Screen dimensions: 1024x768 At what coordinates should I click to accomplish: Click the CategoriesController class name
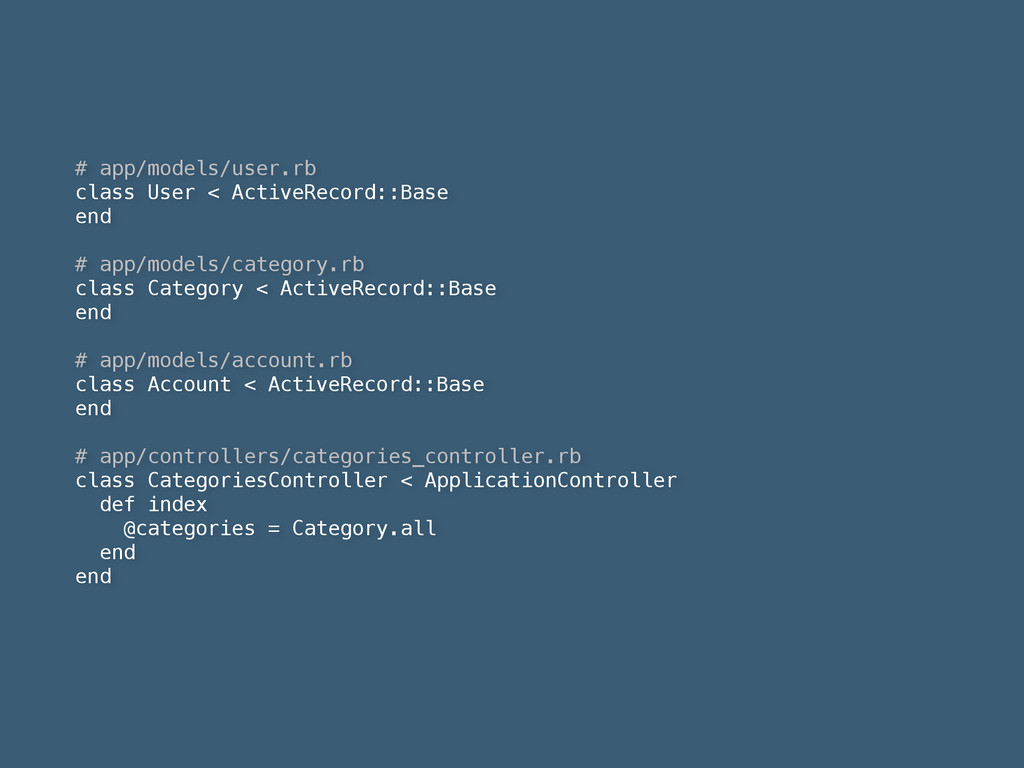tap(268, 481)
